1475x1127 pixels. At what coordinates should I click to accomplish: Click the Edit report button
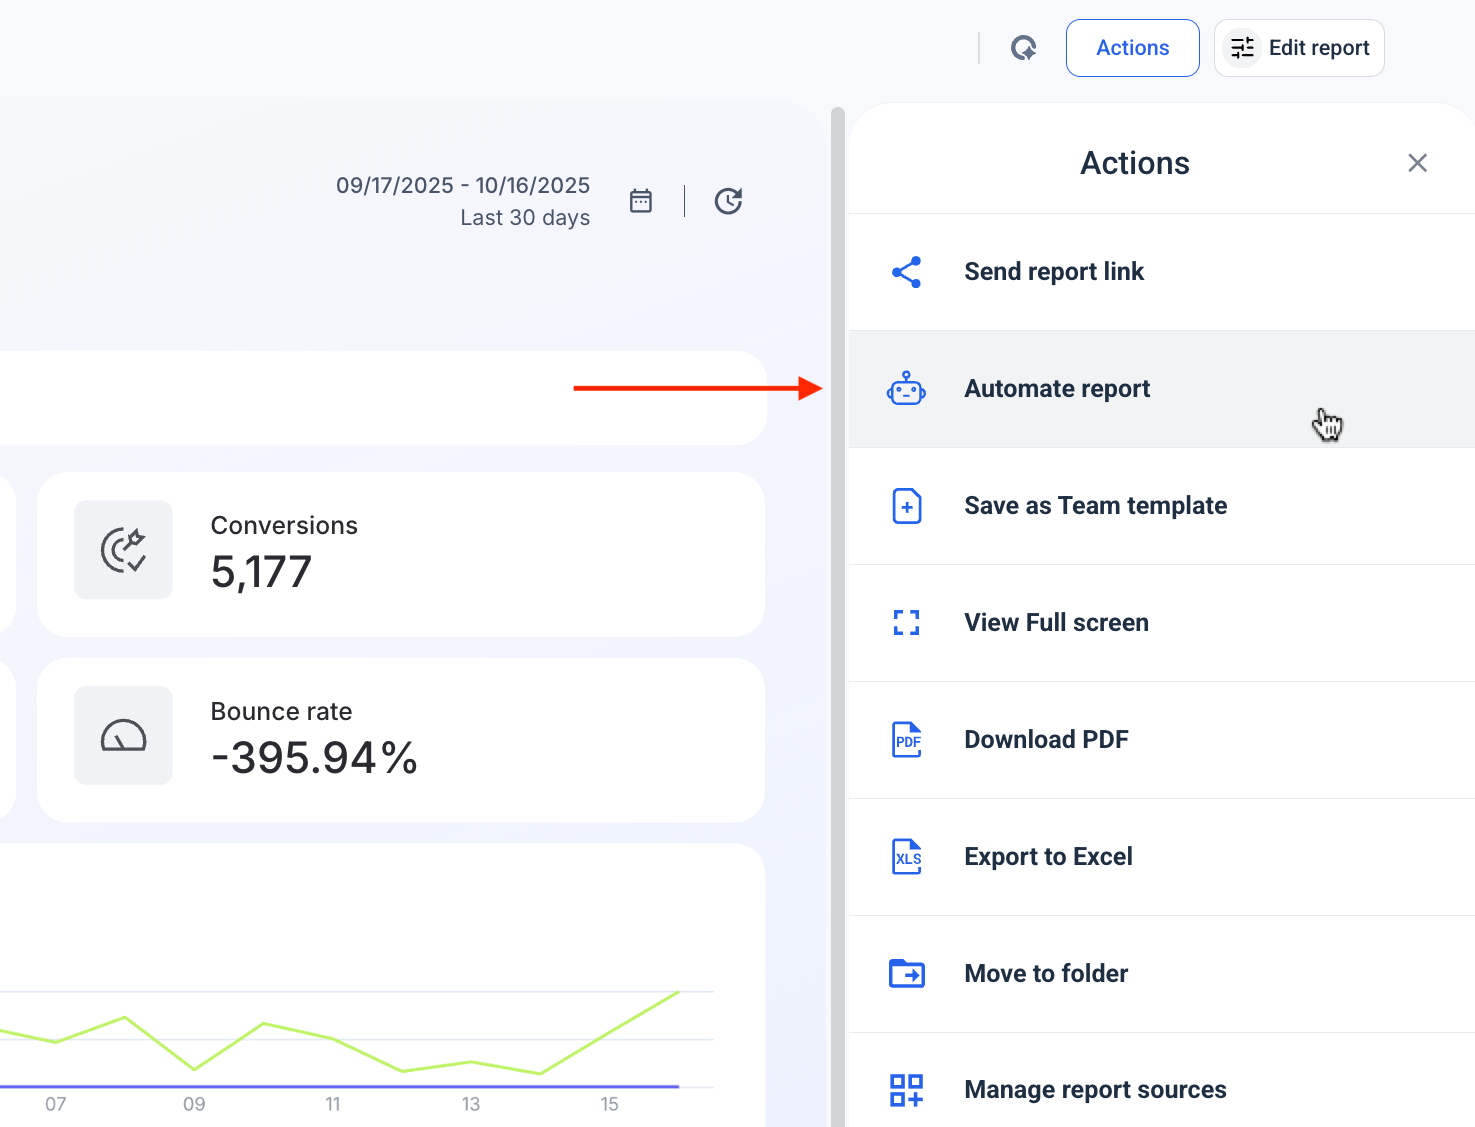point(1298,48)
